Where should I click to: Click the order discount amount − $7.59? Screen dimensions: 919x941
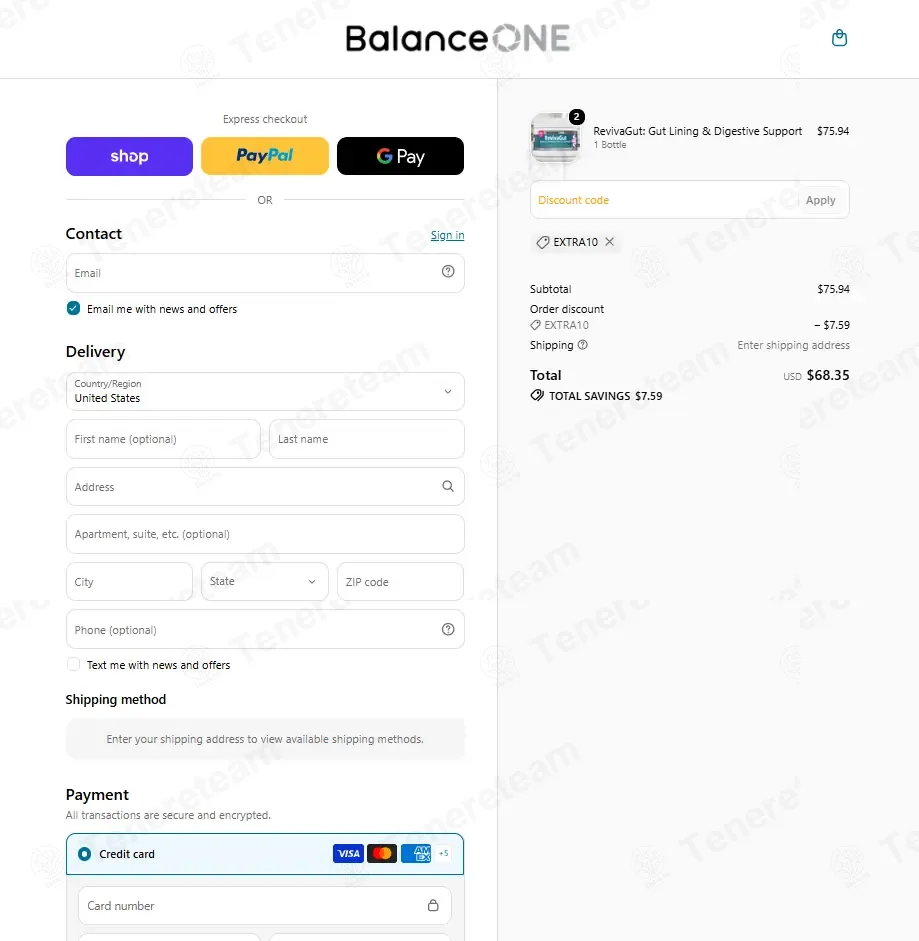click(832, 325)
